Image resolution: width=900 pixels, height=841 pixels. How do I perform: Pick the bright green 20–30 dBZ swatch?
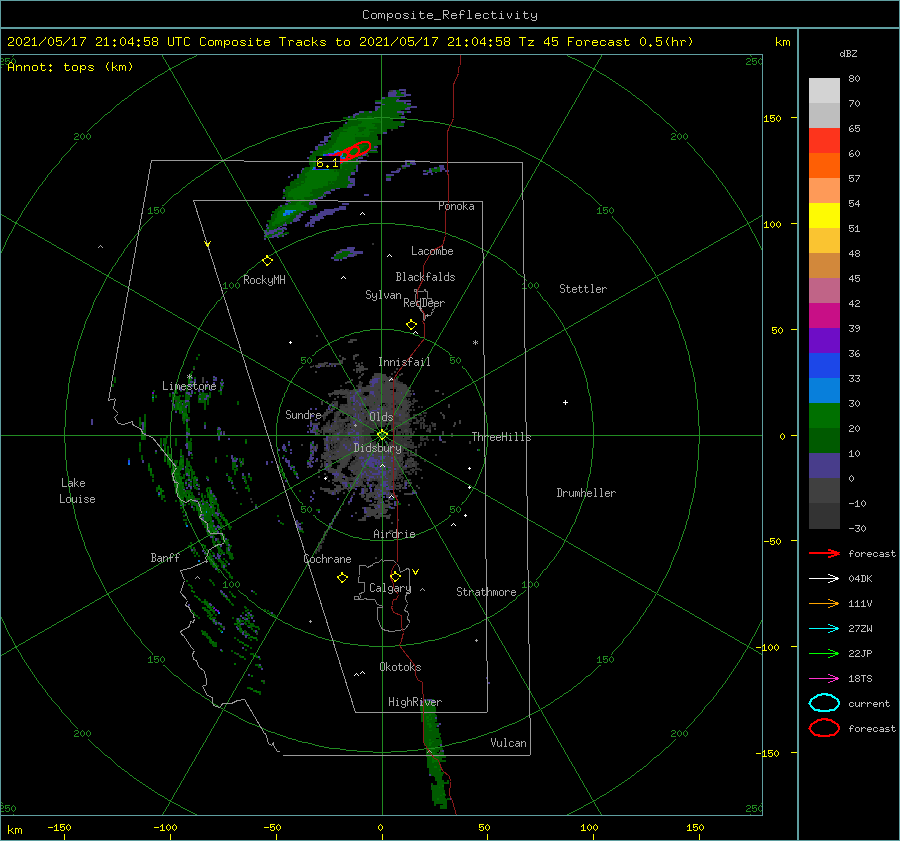tap(824, 416)
